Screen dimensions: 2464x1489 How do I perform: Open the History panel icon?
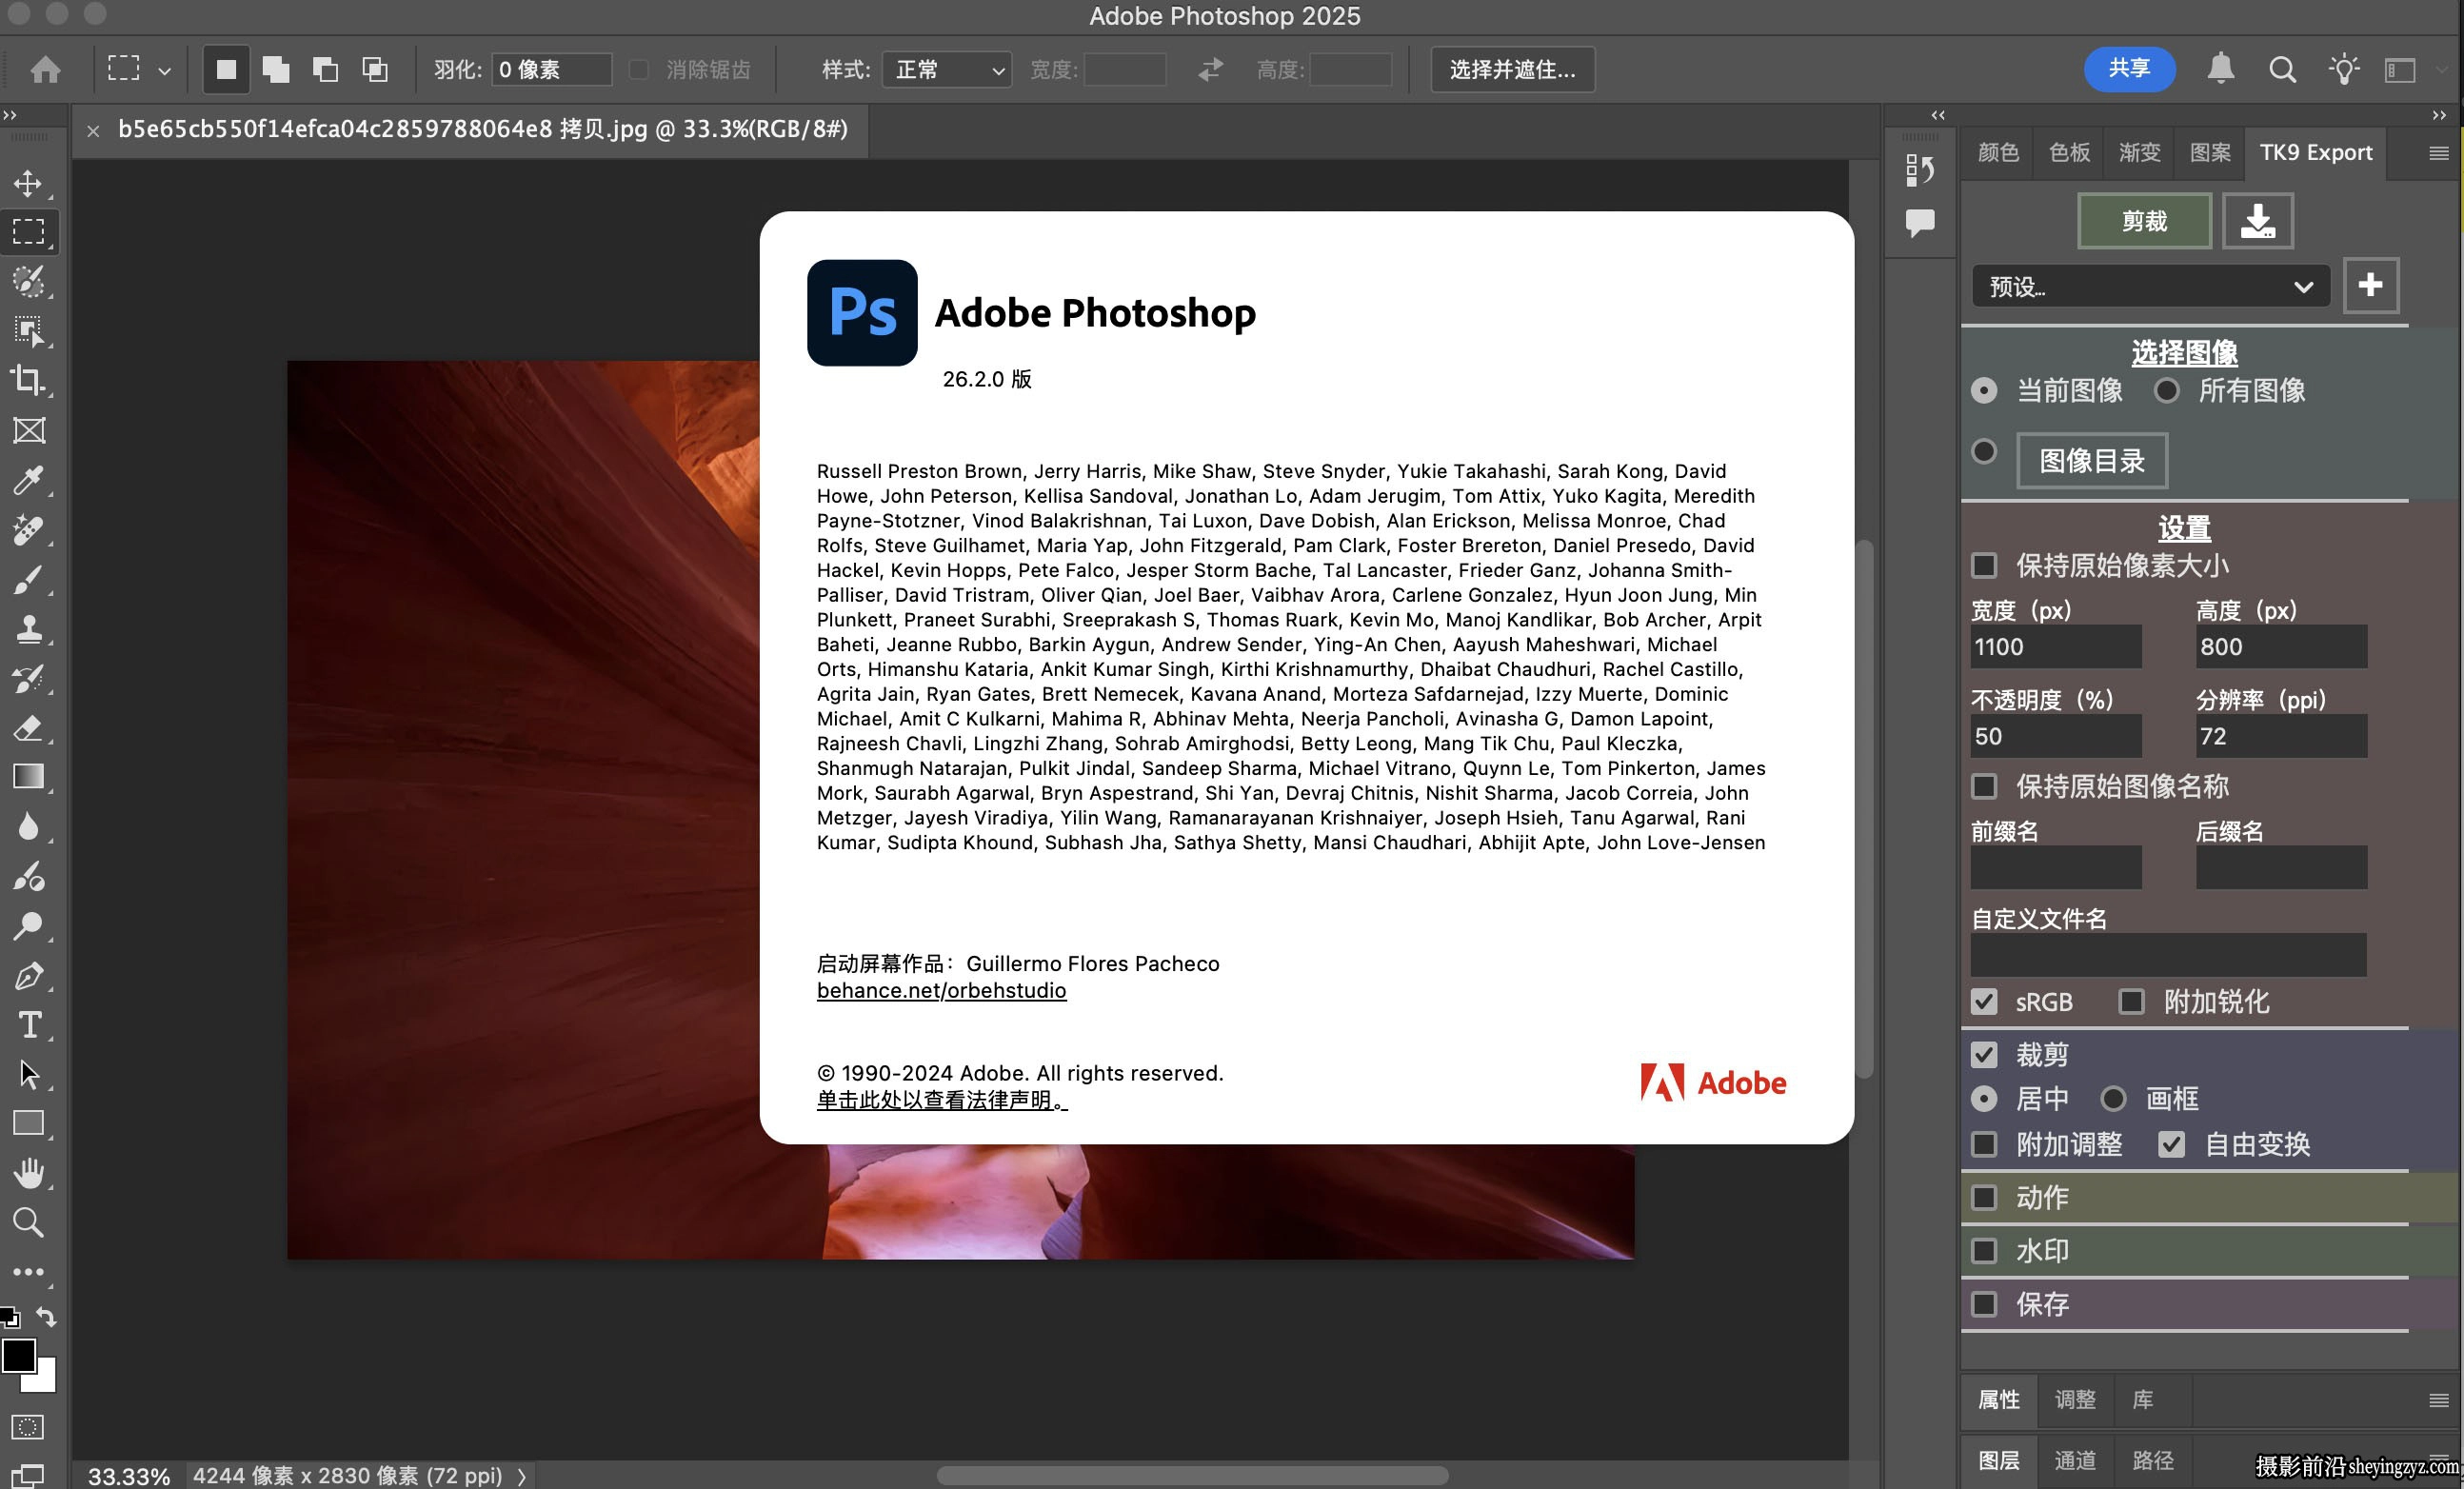pos(1919,169)
